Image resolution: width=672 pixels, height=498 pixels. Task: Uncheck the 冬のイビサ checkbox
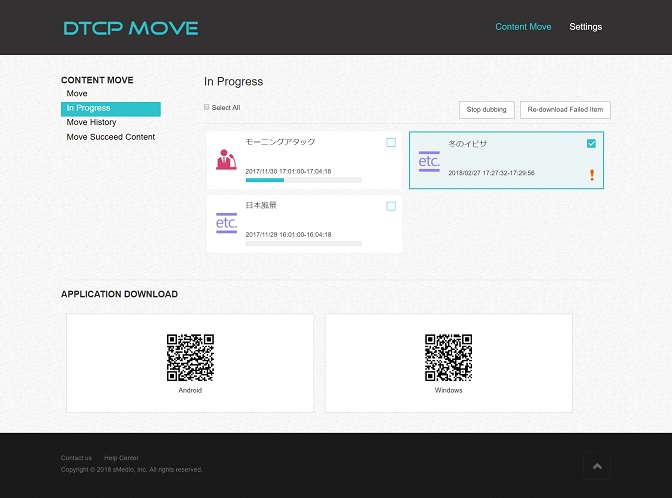[x=591, y=144]
